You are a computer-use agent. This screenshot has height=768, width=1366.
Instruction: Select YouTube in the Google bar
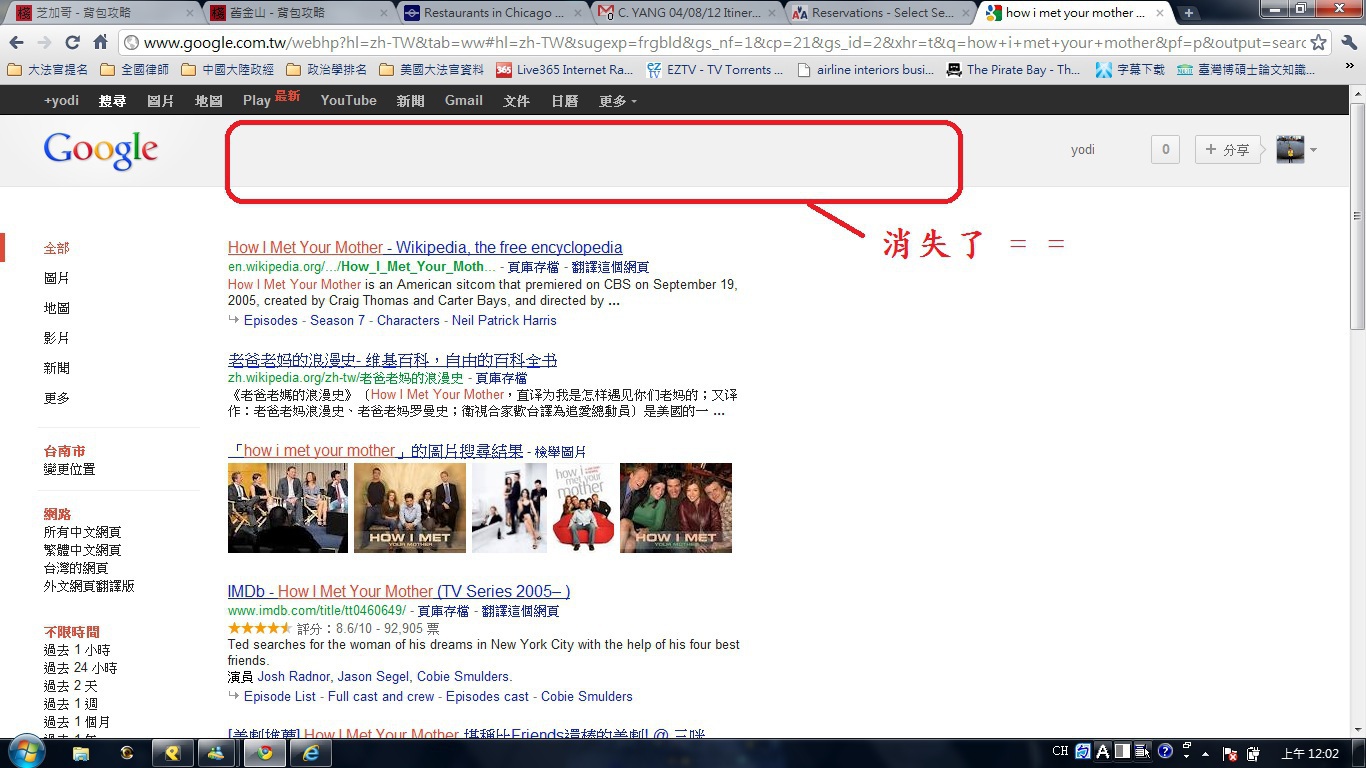[348, 101]
